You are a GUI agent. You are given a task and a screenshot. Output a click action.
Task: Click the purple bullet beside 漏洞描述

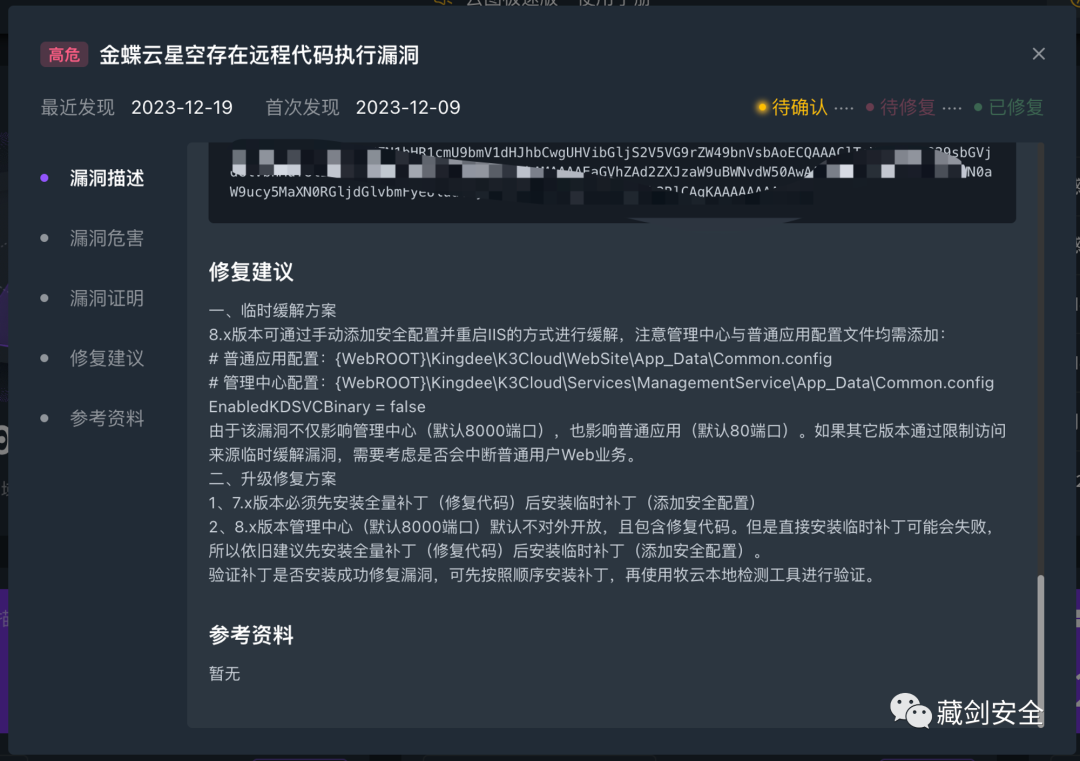[x=45, y=178]
